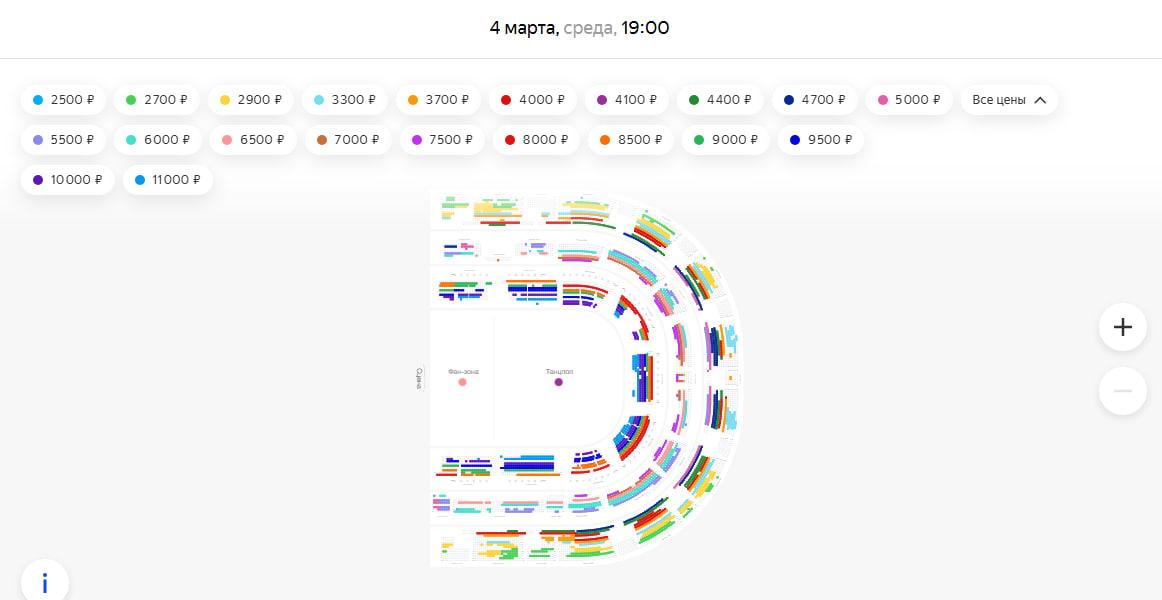Click the 4 марта 19:00 date header
1162x600 pixels.
[580, 28]
